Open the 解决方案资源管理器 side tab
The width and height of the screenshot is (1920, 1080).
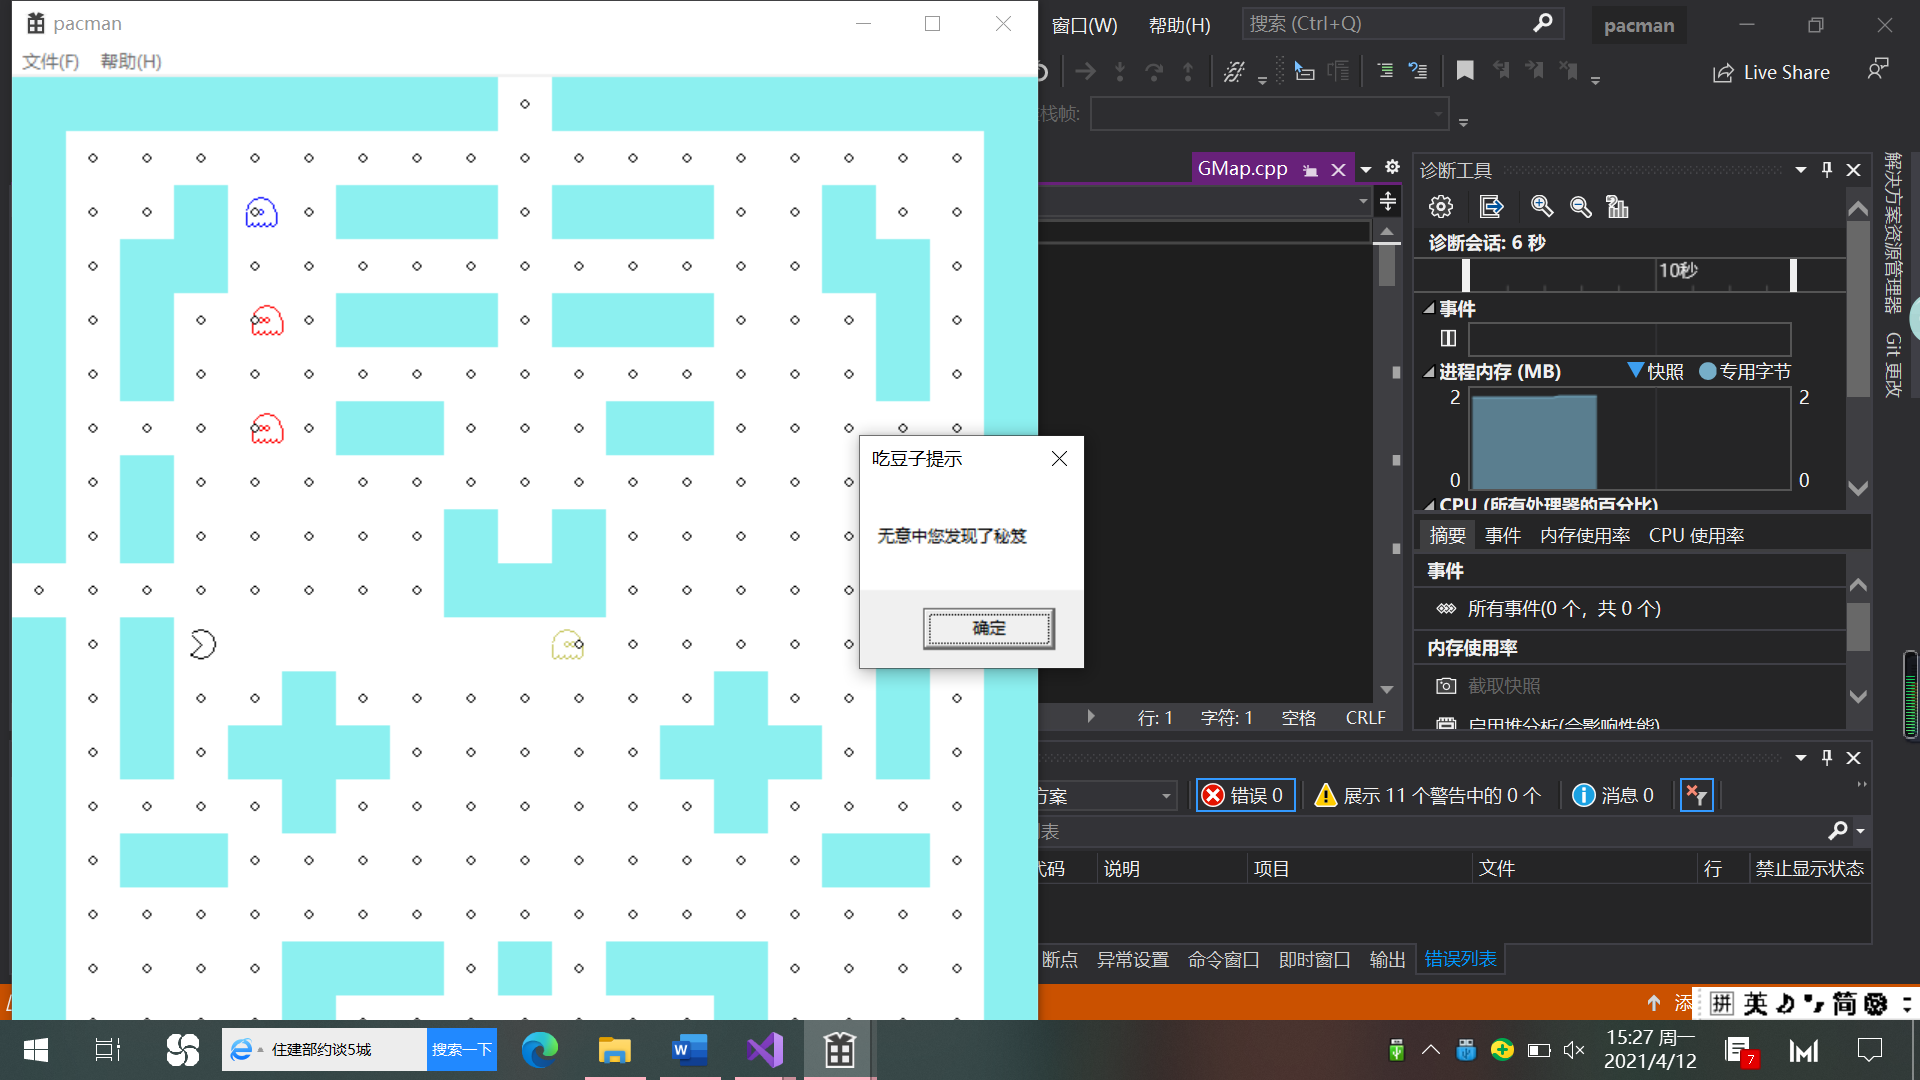[1893, 232]
